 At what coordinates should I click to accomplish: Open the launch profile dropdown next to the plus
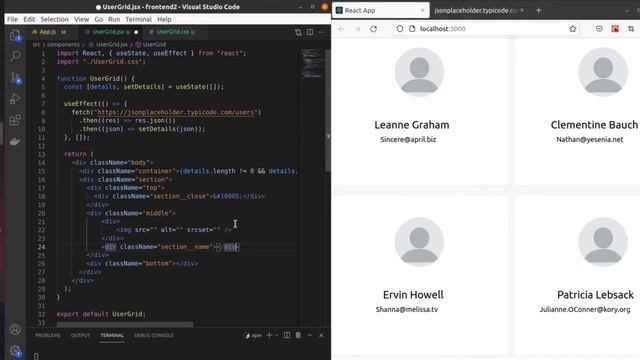pyautogui.click(x=276, y=335)
